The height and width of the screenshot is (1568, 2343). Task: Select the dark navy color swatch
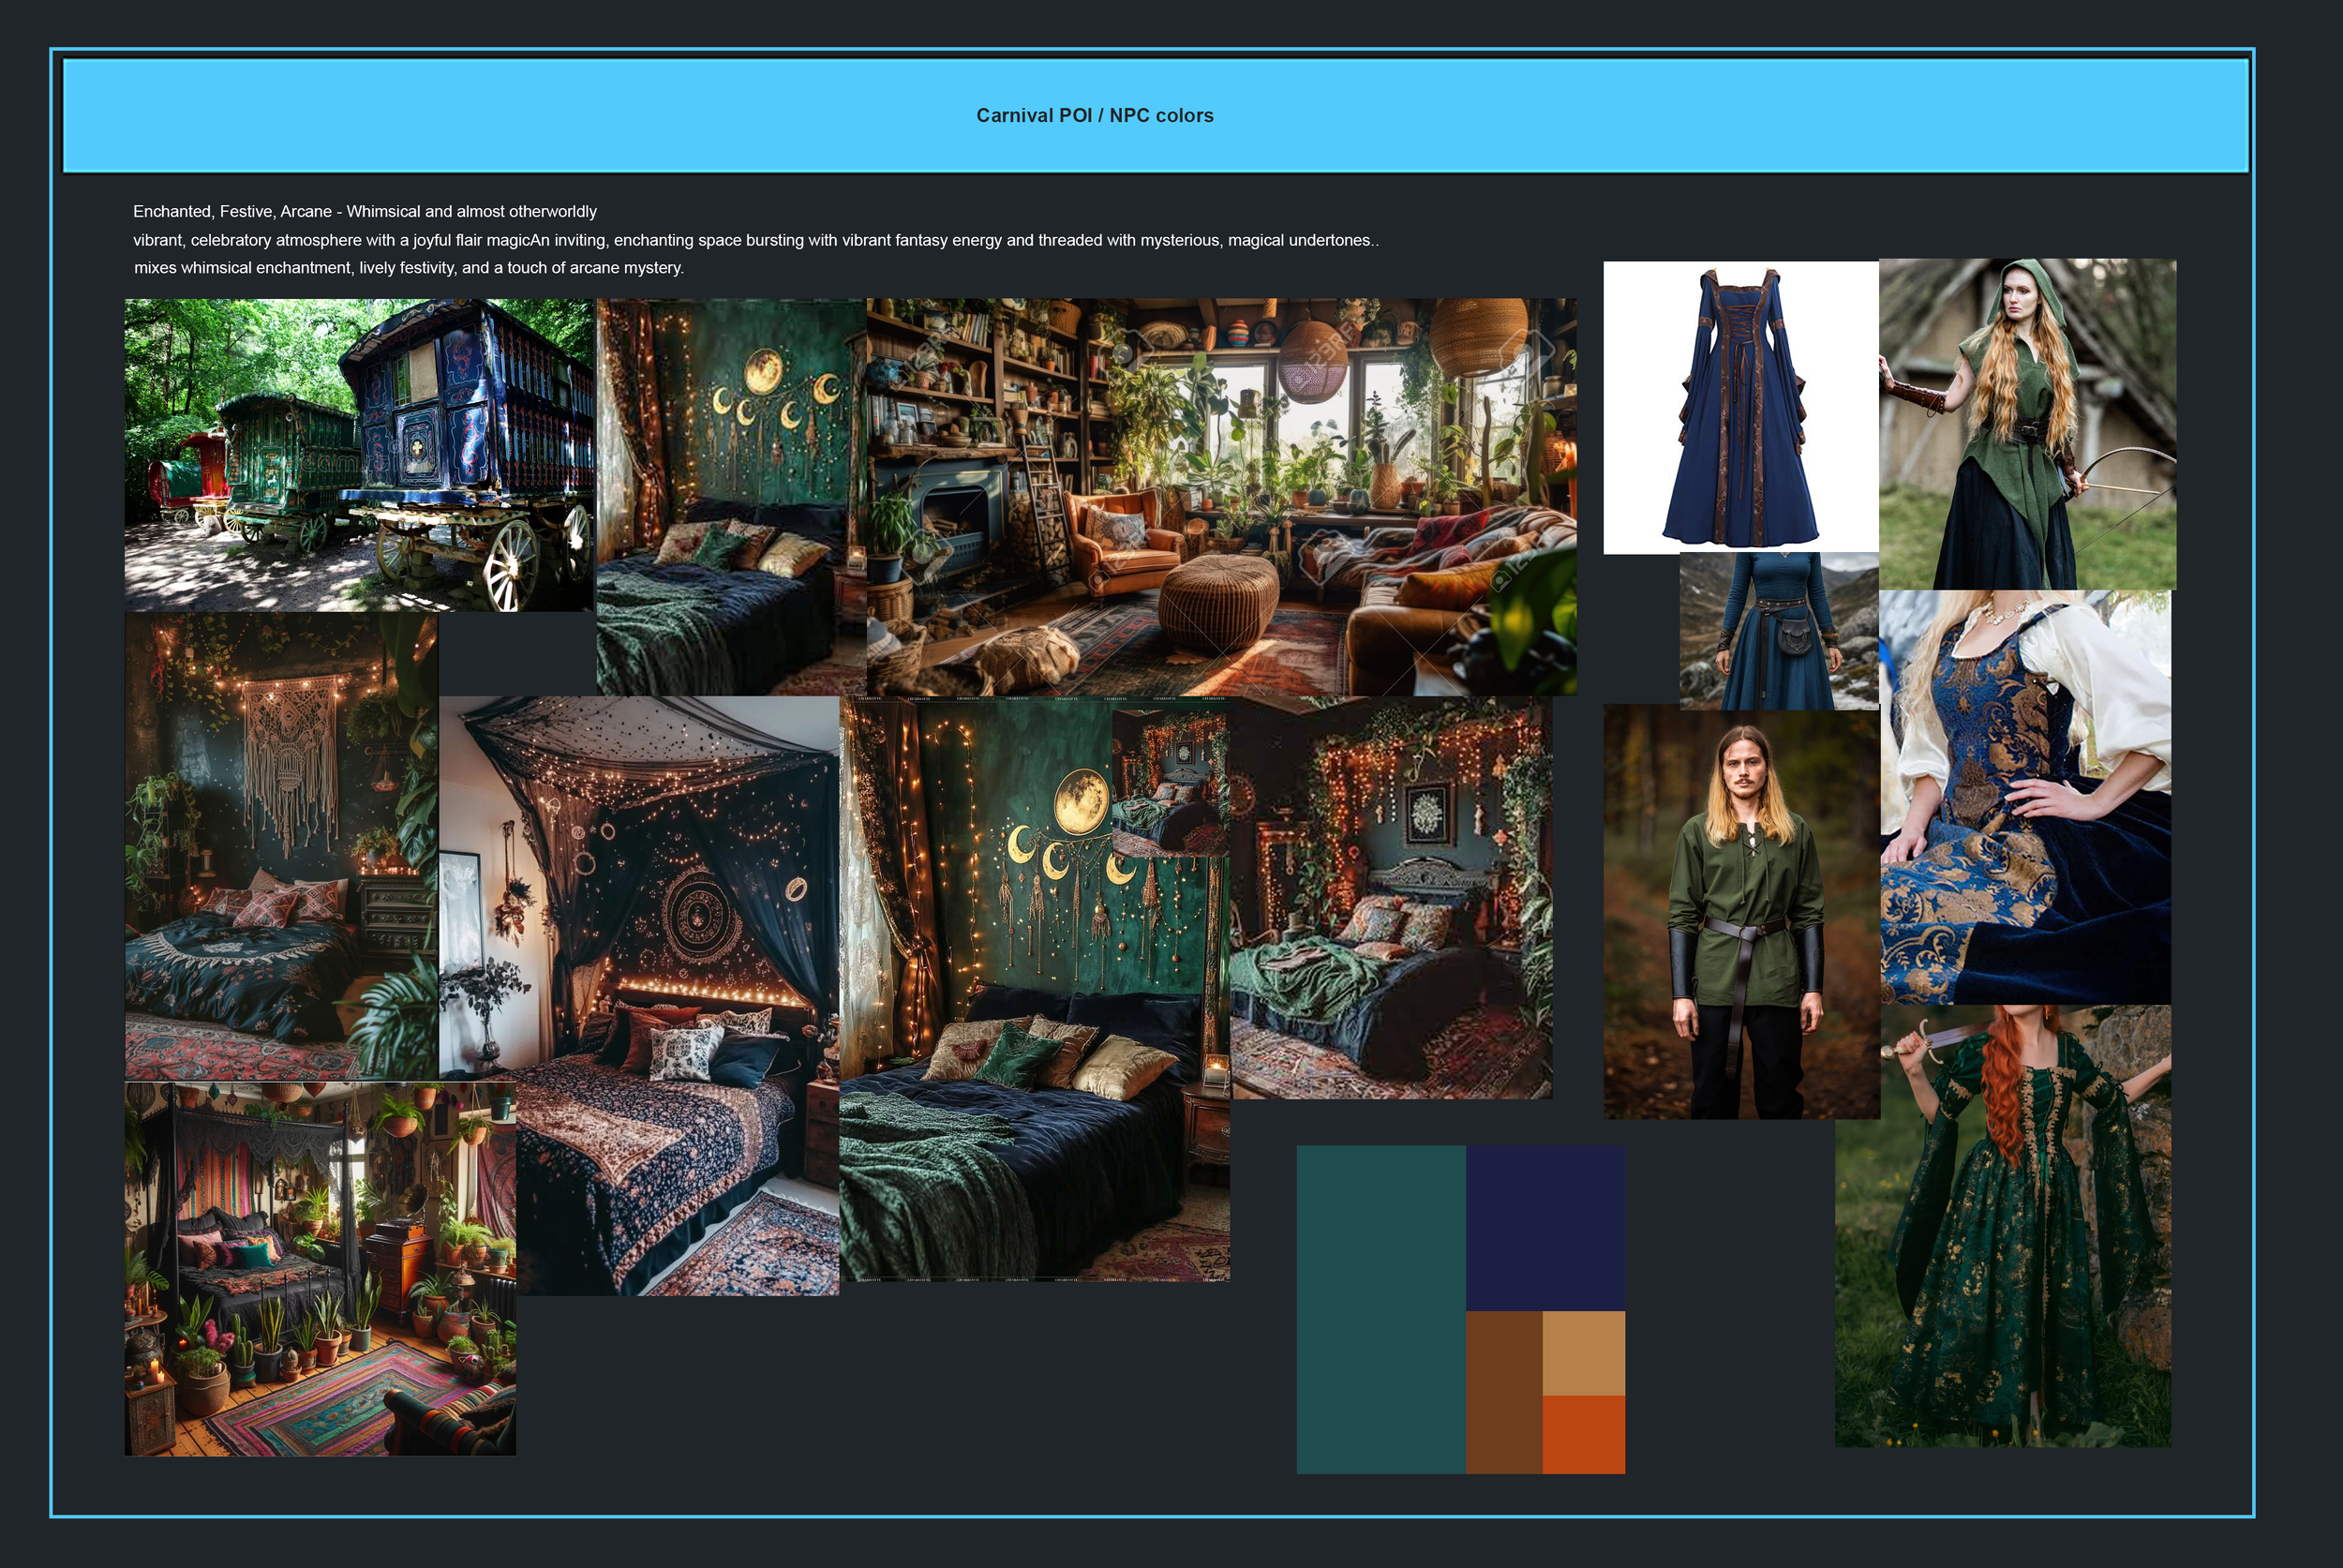click(x=1545, y=1227)
